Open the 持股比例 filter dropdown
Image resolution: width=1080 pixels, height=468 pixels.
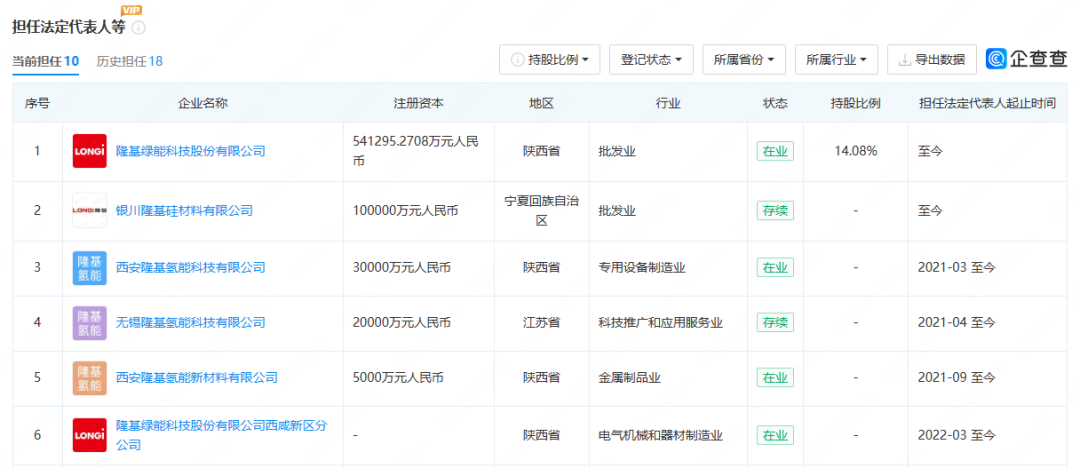point(549,60)
